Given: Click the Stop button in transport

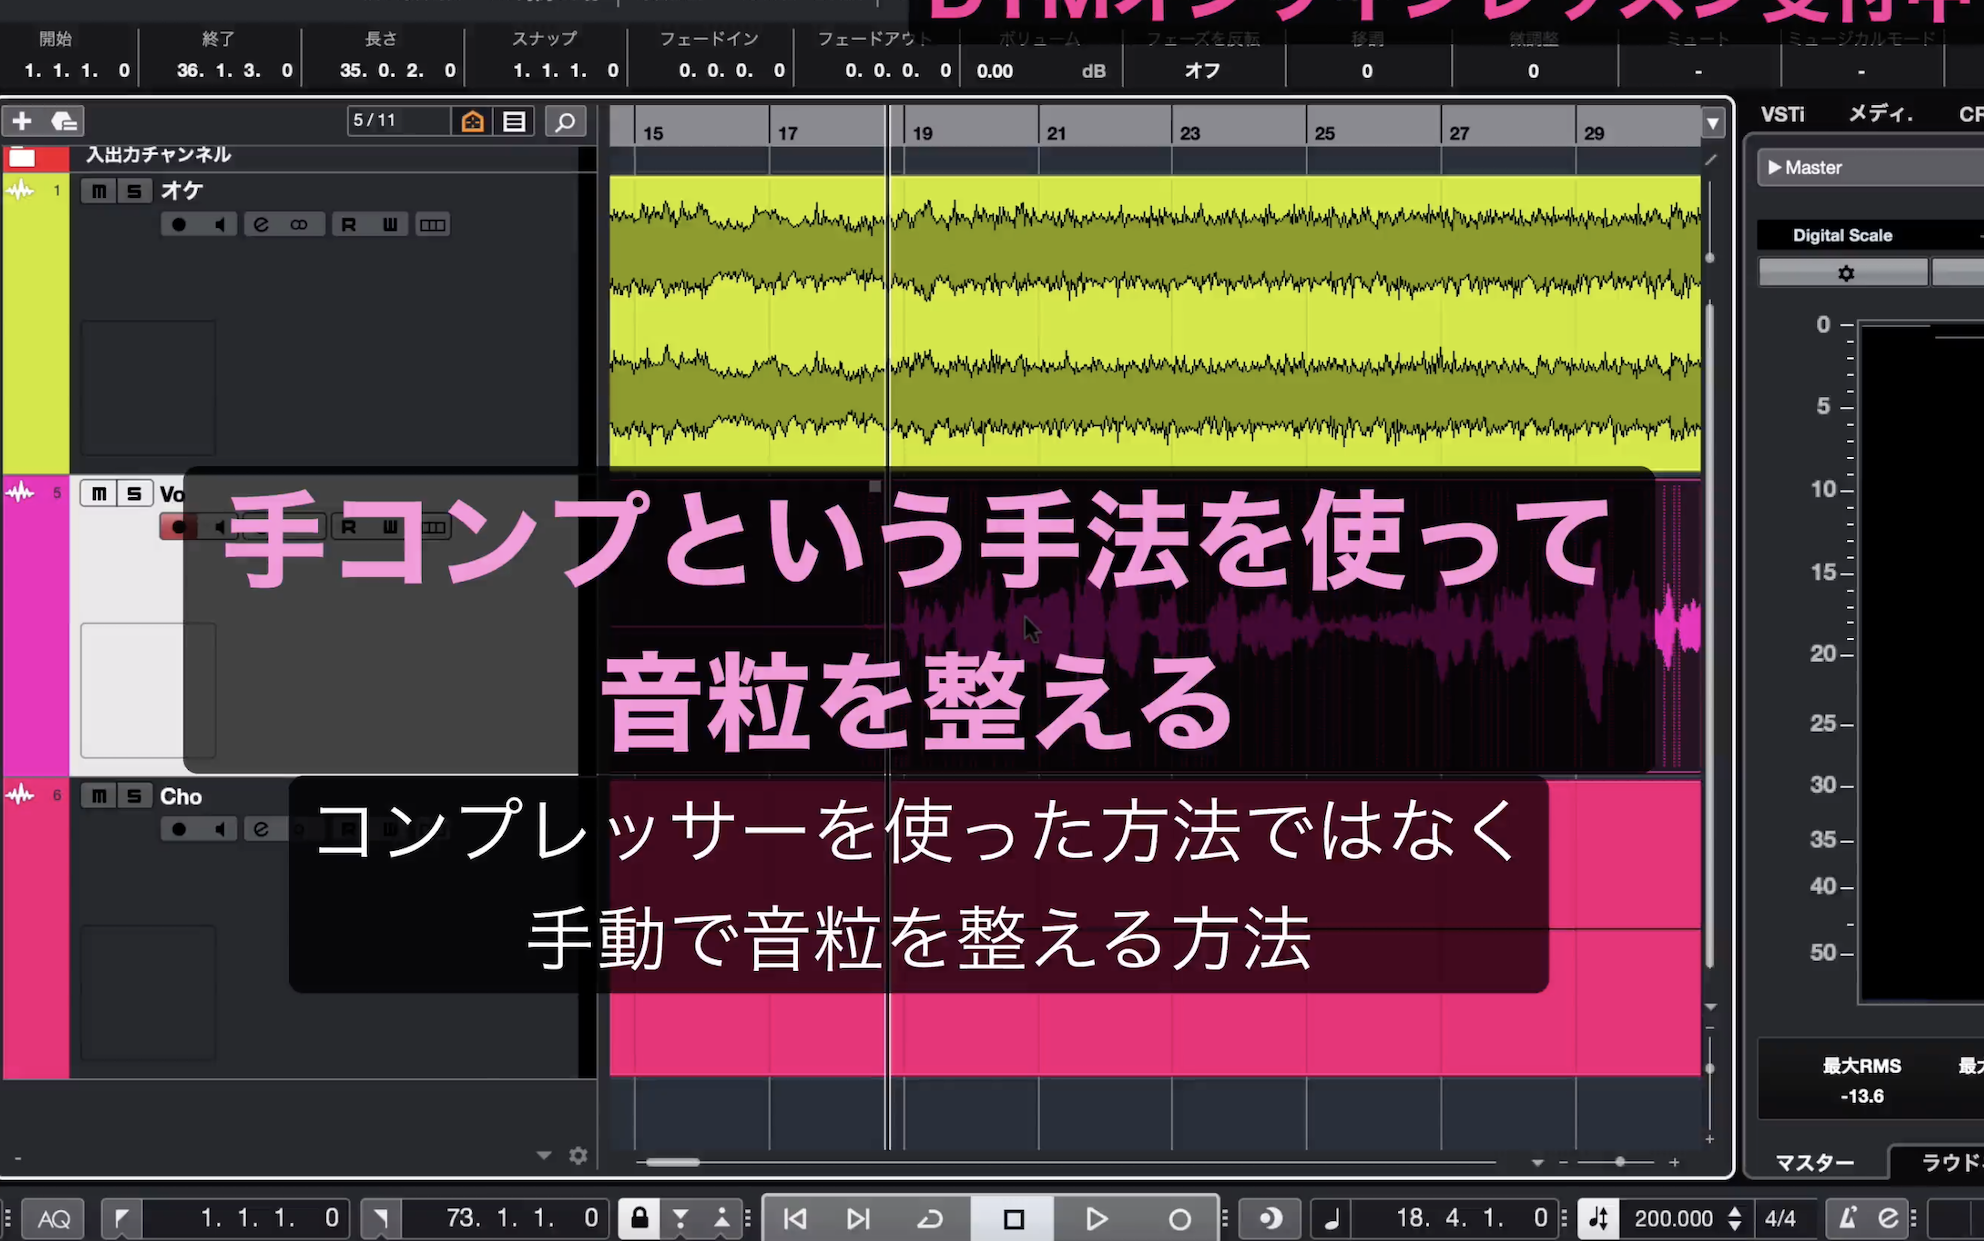Looking at the screenshot, I should [1013, 1218].
